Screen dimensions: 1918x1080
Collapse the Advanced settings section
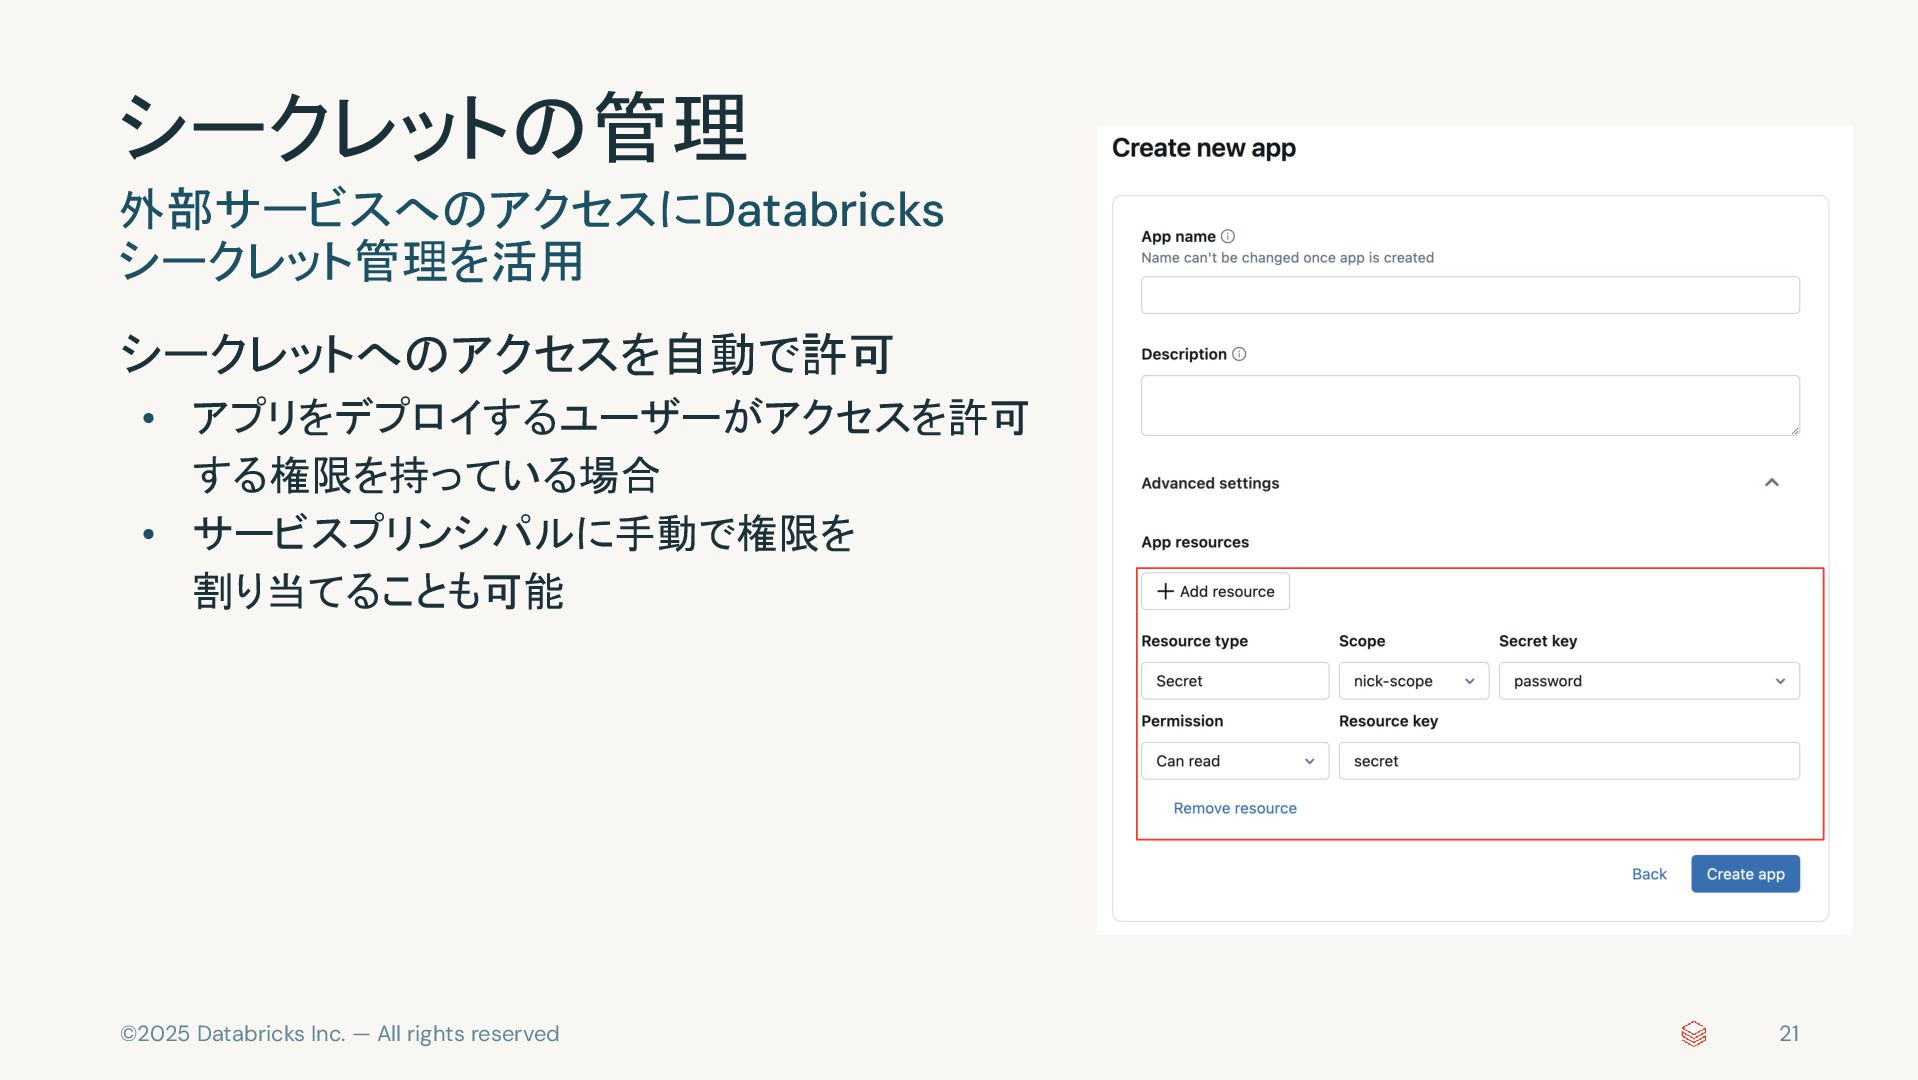(x=1771, y=483)
